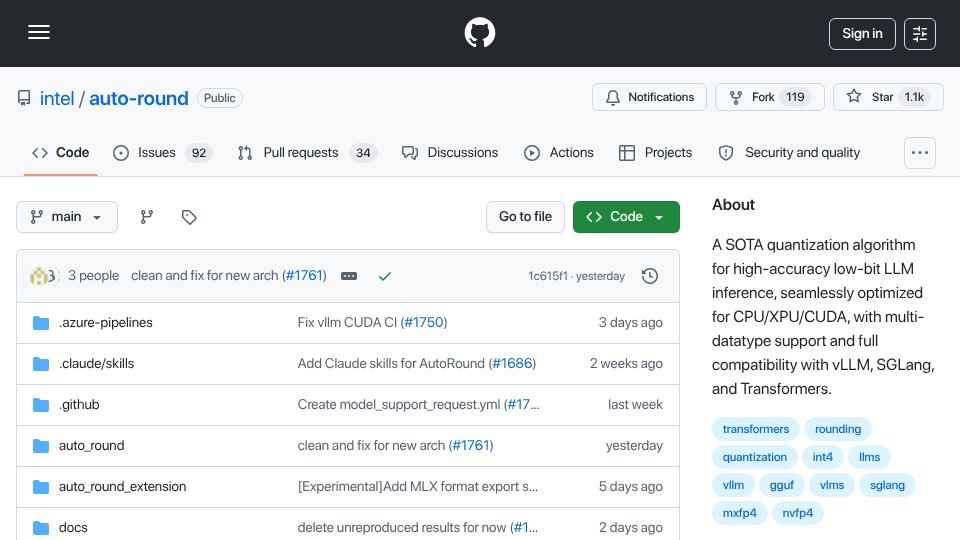Click folder icon next to .azure-pipelines

tap(41, 323)
